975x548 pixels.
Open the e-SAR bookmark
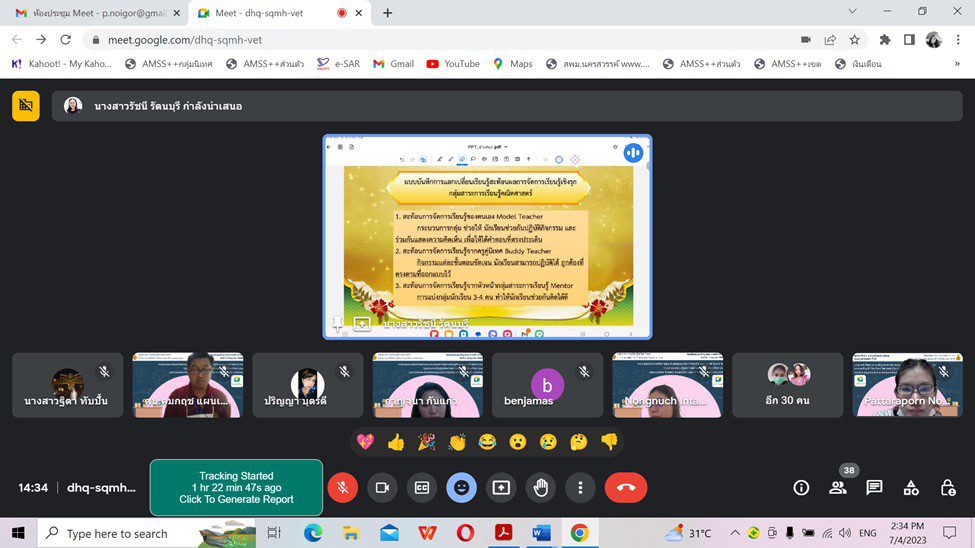[338, 63]
